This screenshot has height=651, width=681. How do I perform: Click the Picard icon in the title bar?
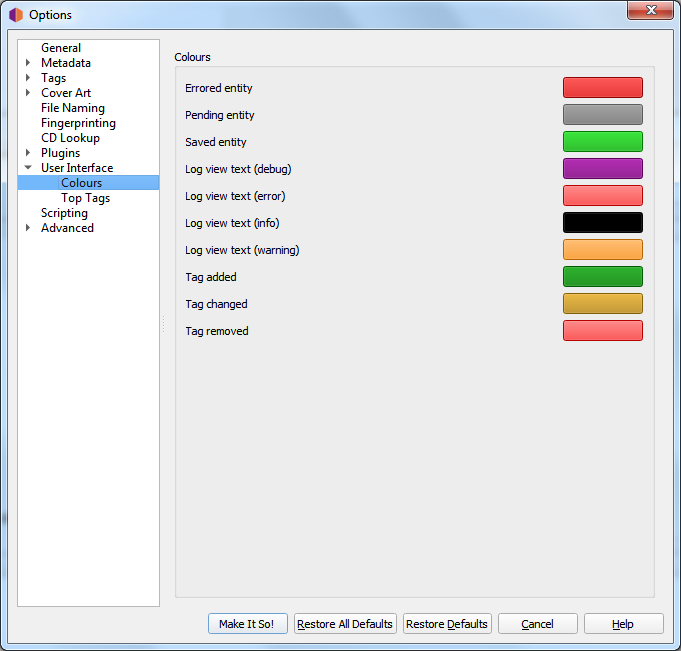tap(16, 15)
